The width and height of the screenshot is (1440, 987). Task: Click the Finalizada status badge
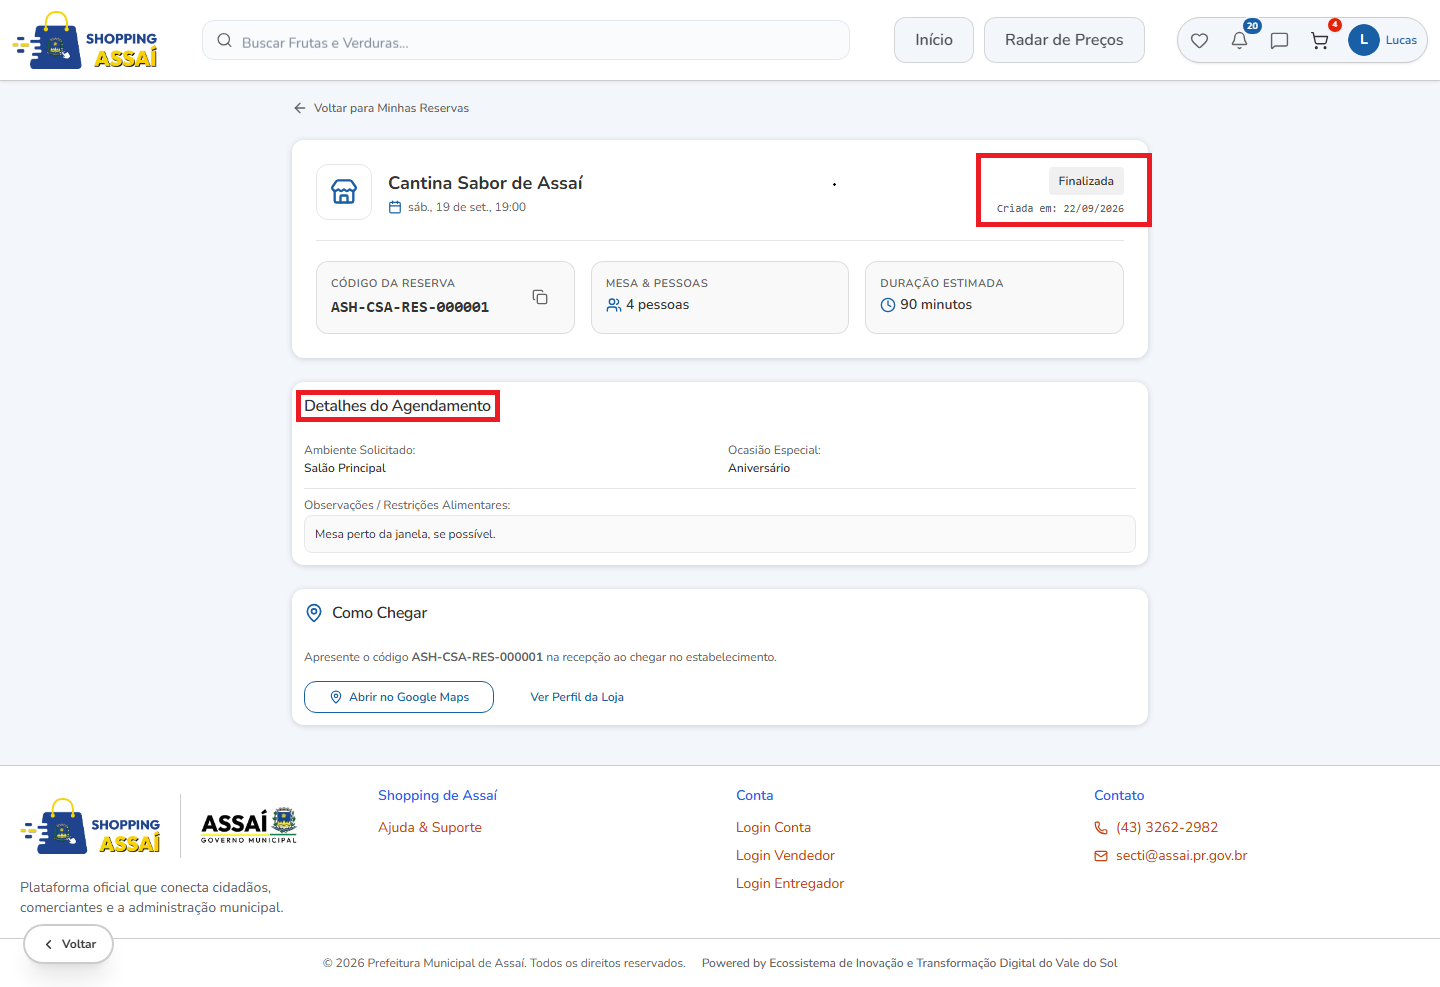[1086, 181]
